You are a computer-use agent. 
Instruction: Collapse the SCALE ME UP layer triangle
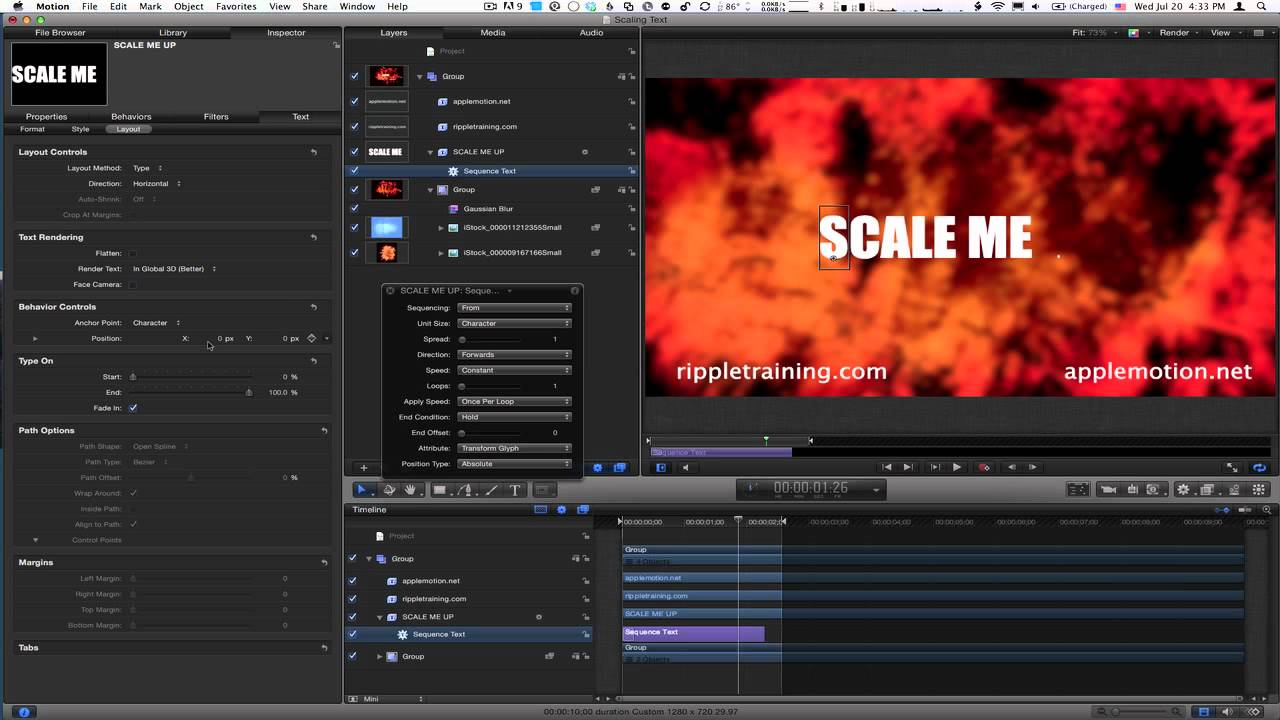click(431, 152)
